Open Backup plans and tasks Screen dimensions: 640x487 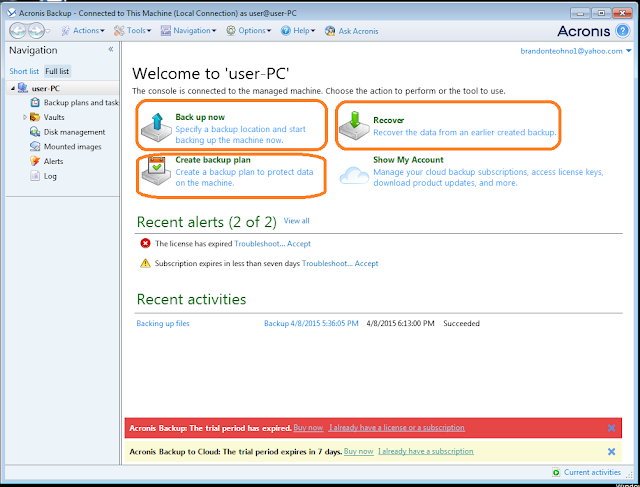pos(81,102)
